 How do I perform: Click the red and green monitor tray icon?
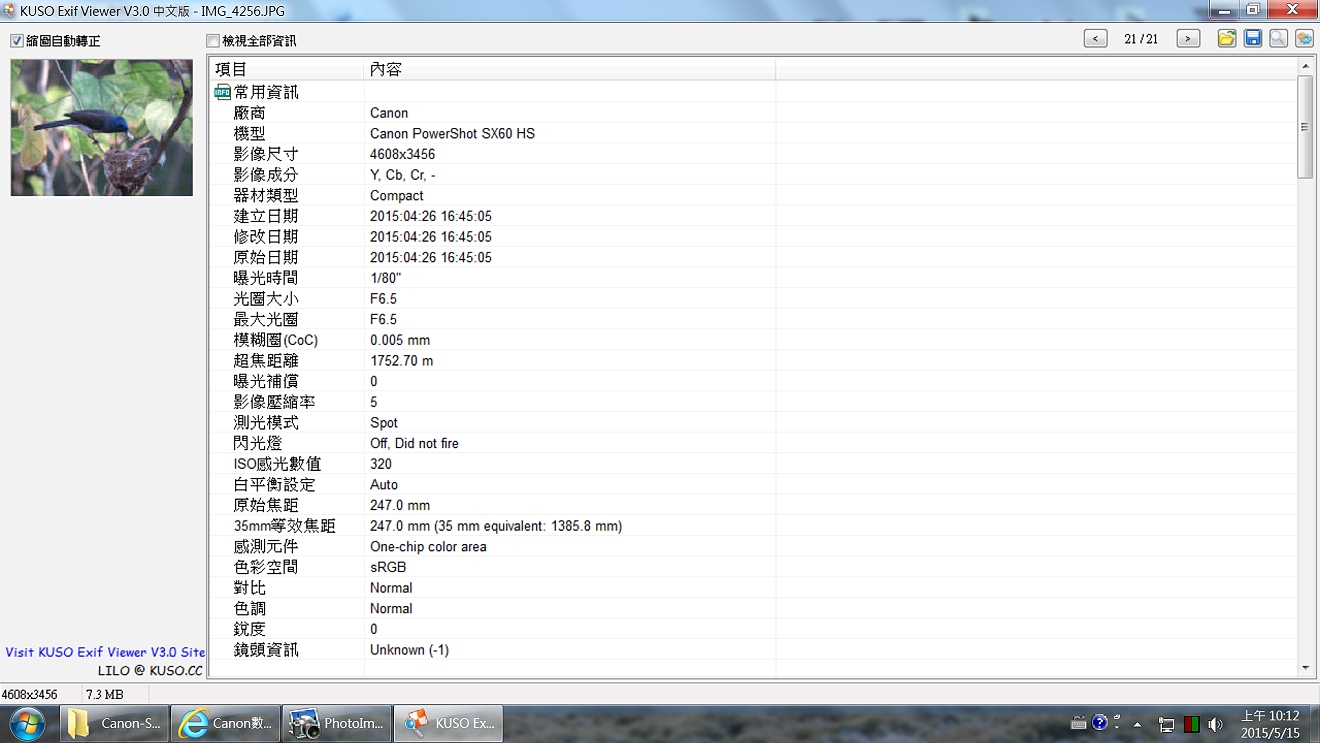point(1191,724)
